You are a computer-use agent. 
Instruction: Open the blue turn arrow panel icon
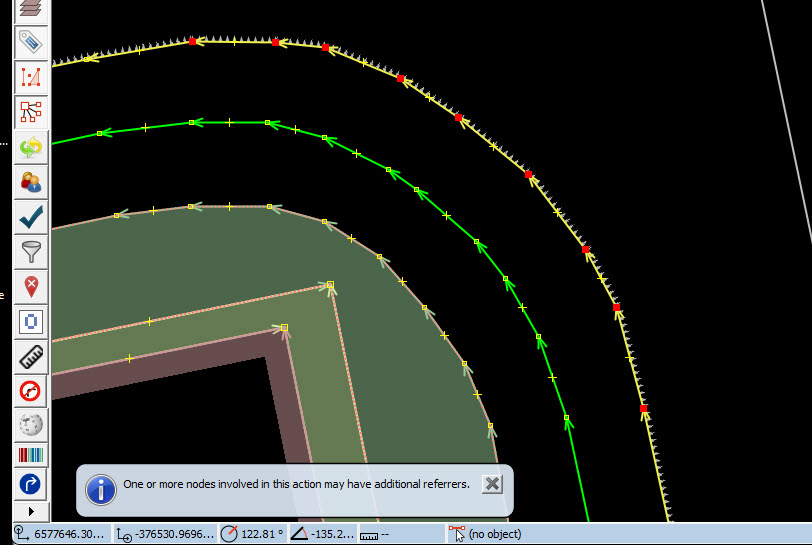pyautogui.click(x=31, y=484)
